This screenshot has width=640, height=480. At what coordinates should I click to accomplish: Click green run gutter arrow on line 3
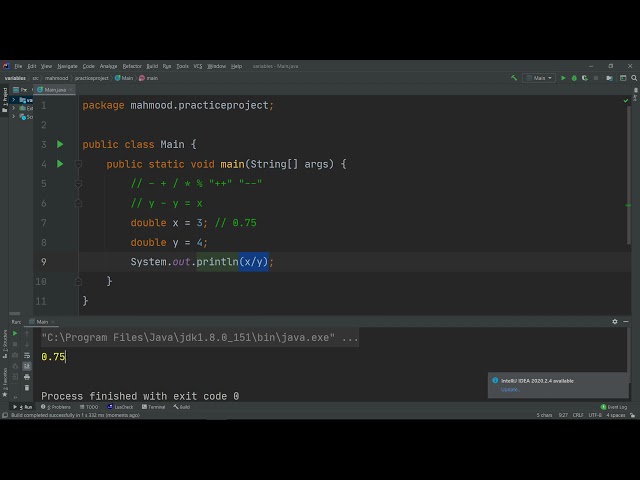(60, 144)
